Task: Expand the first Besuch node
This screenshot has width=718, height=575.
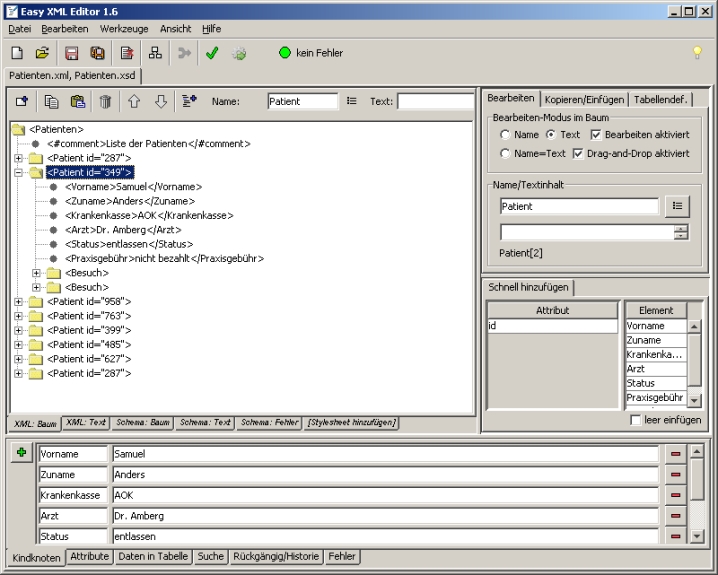Action: point(37,273)
